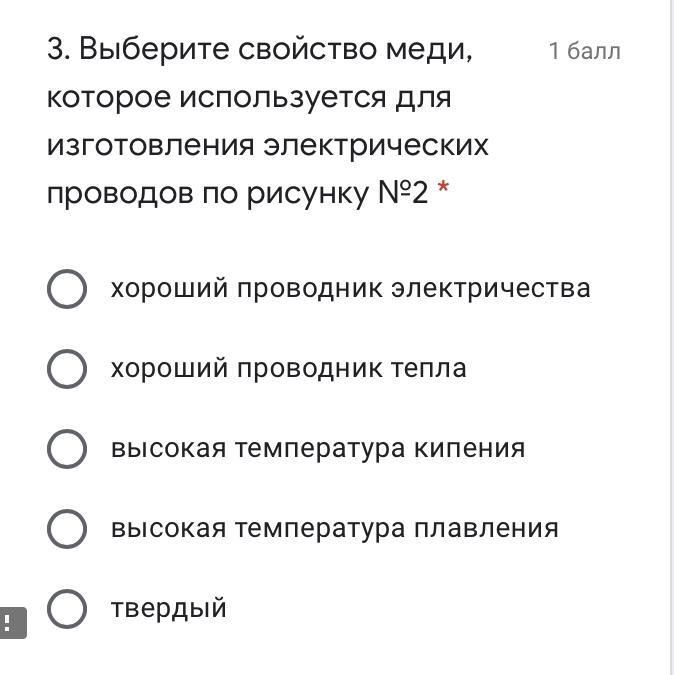Click the 'хороший проводник электричества' option label
Viewport: 674px width, 675px height.
point(350,289)
